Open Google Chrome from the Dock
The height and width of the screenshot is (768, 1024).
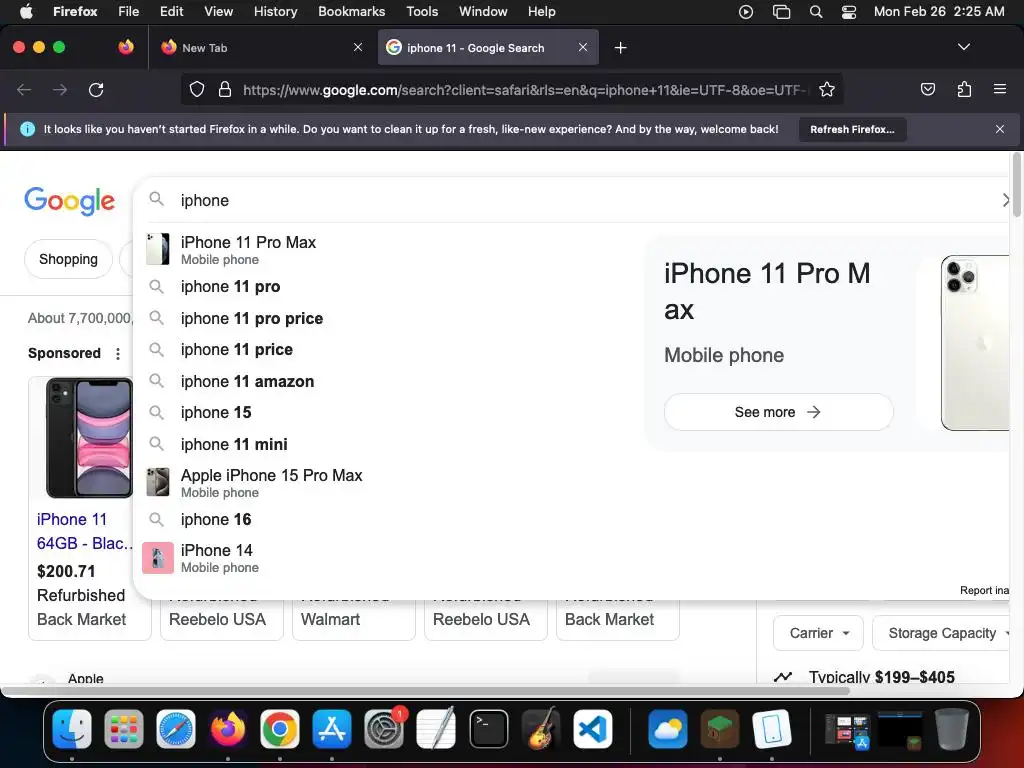(x=280, y=729)
